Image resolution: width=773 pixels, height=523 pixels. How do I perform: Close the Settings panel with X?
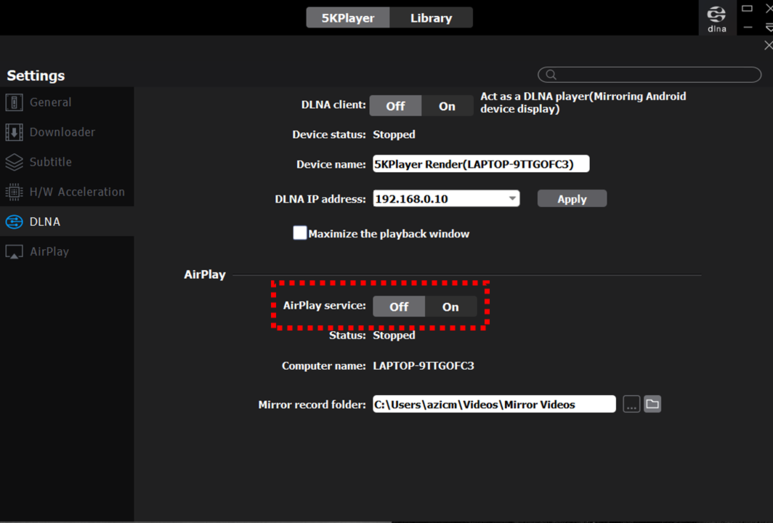point(768,45)
